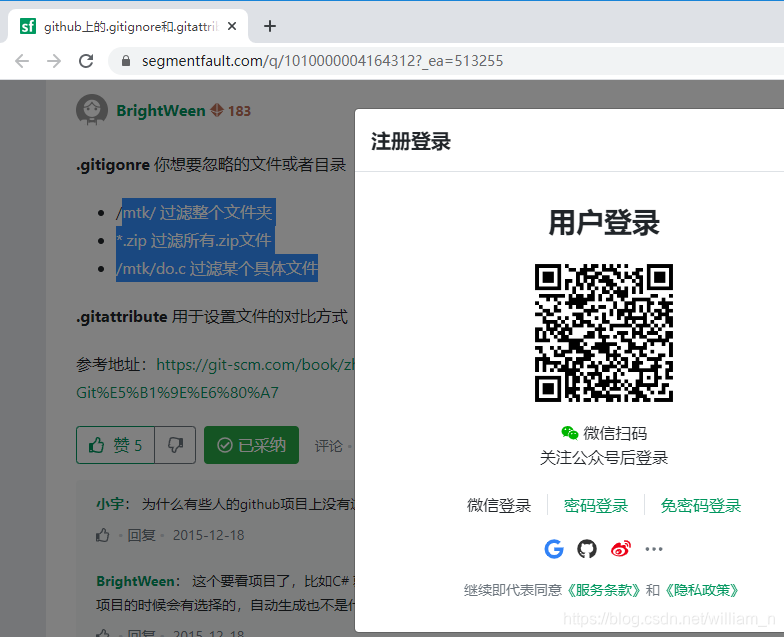Click the WeChat login QR code
Viewport: 784px width, 637px height.
pos(604,333)
